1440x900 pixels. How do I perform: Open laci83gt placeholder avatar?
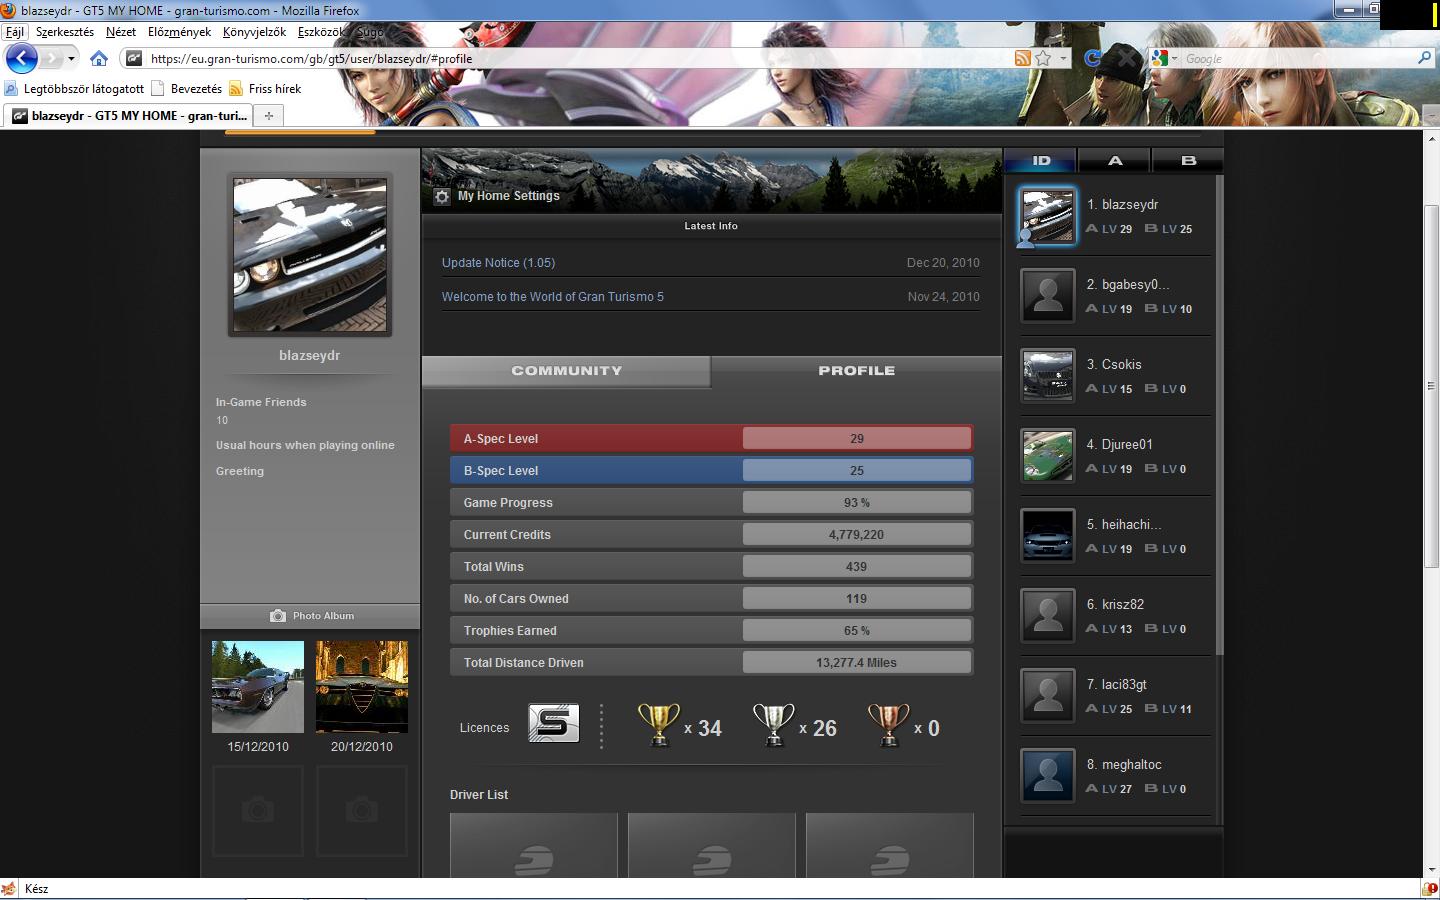tap(1047, 696)
